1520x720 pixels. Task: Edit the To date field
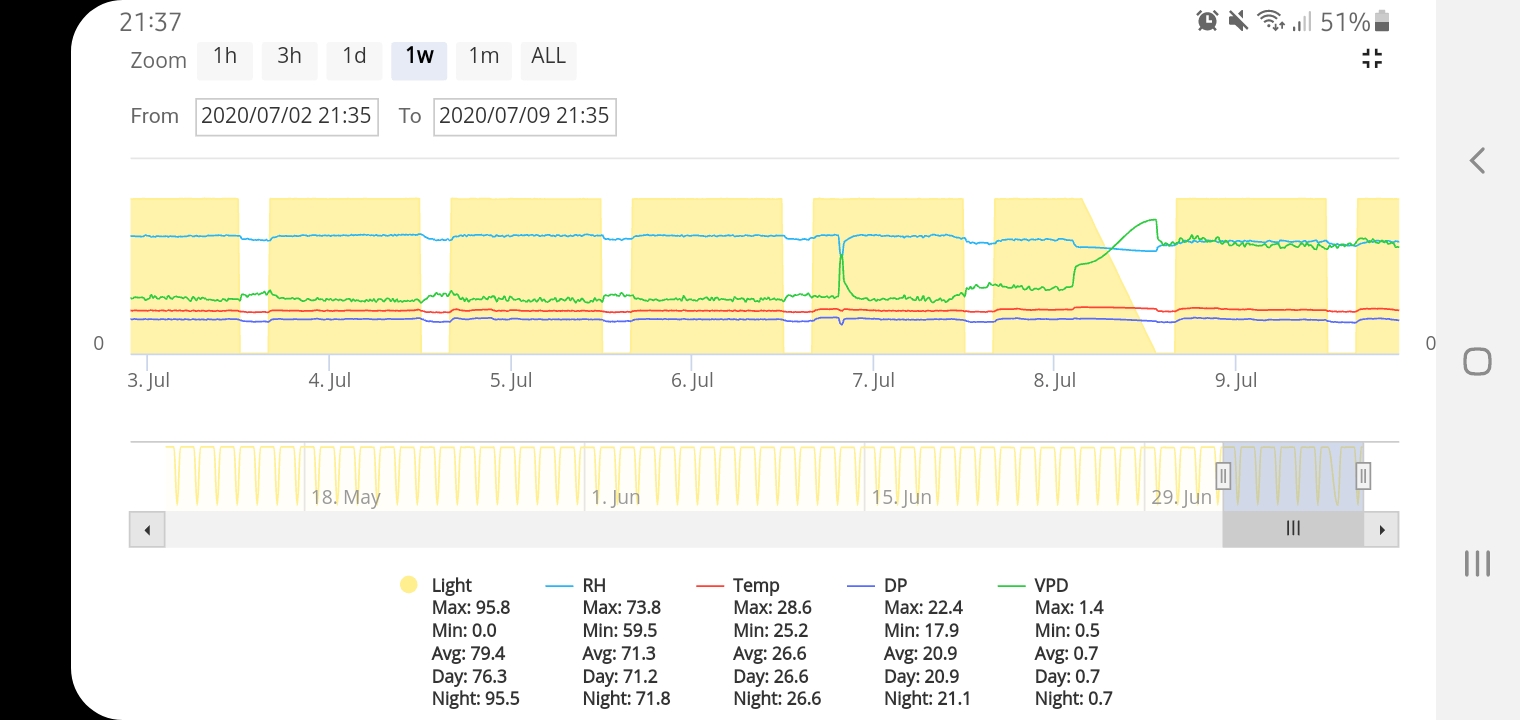click(525, 116)
